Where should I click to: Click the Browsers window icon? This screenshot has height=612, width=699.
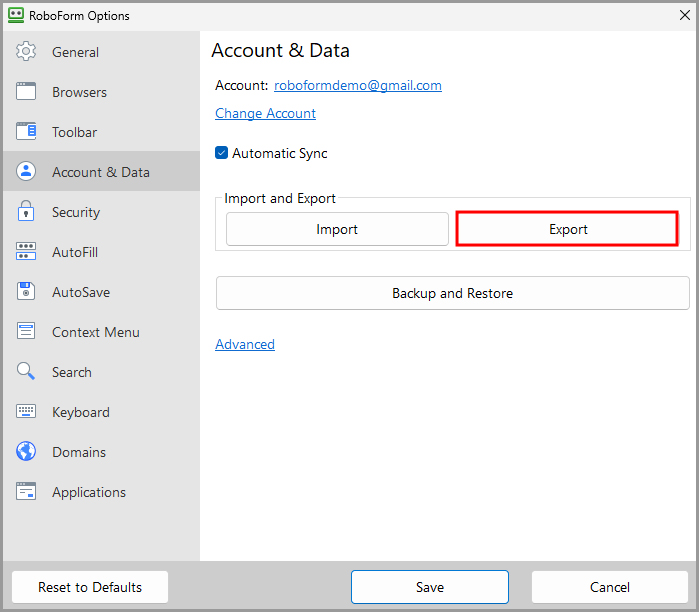click(x=26, y=91)
